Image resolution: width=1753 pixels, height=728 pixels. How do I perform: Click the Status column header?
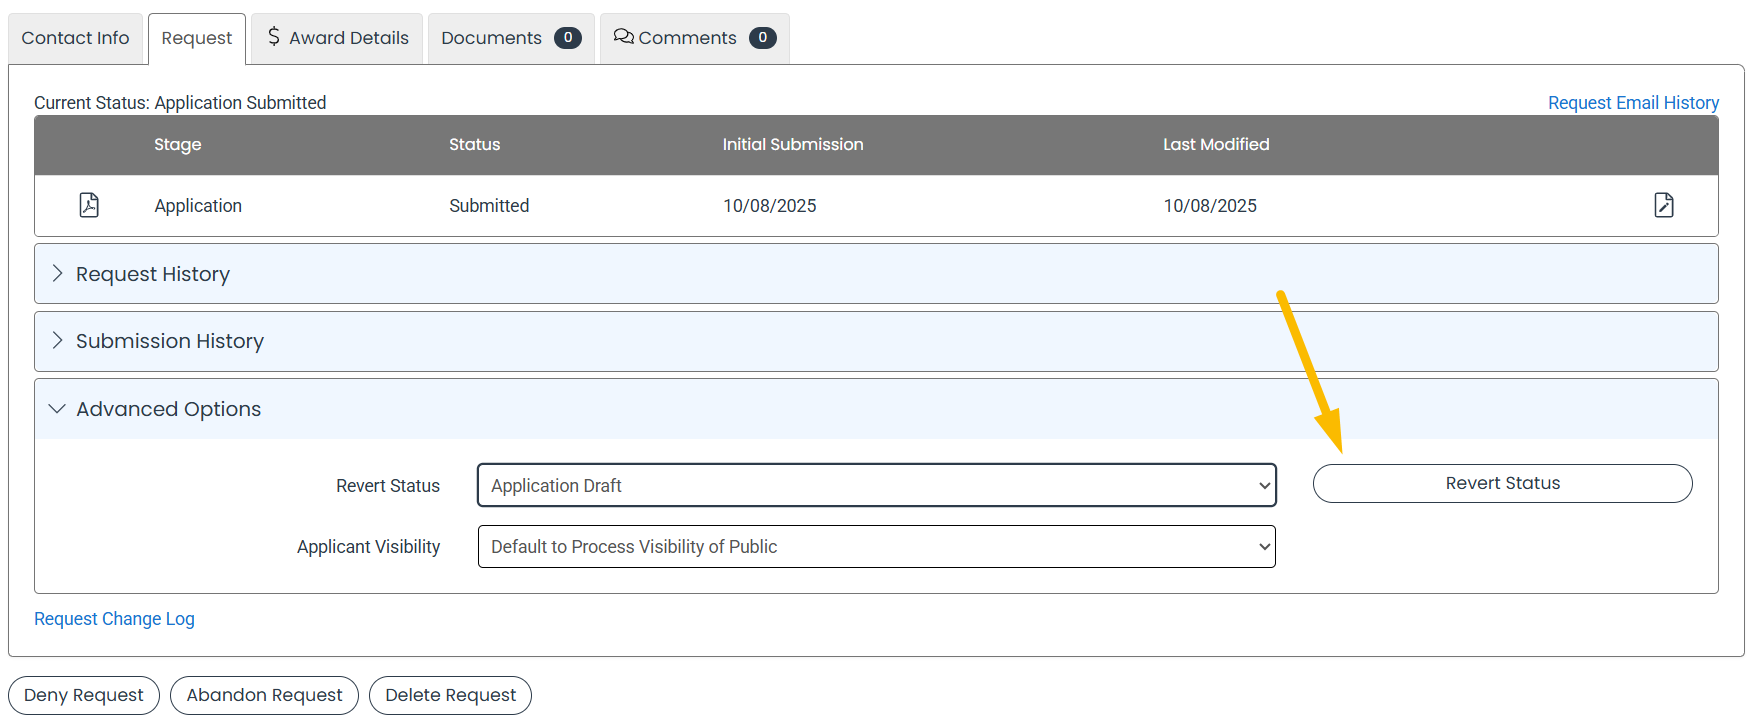(x=474, y=144)
